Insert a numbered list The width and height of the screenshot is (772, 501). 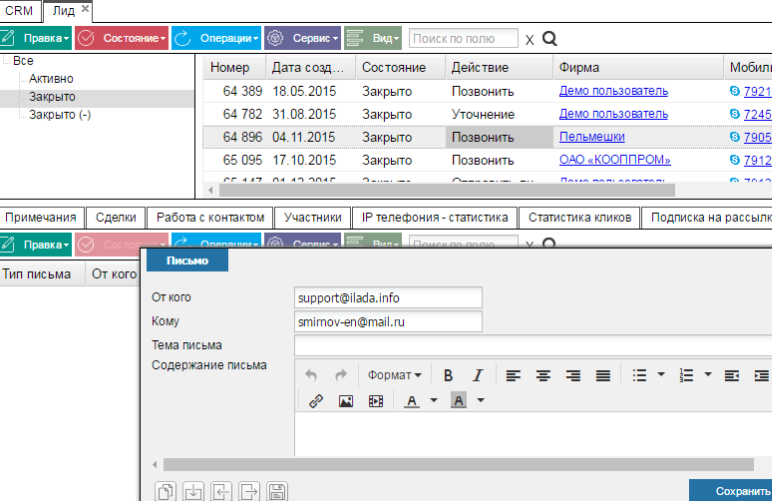686,376
